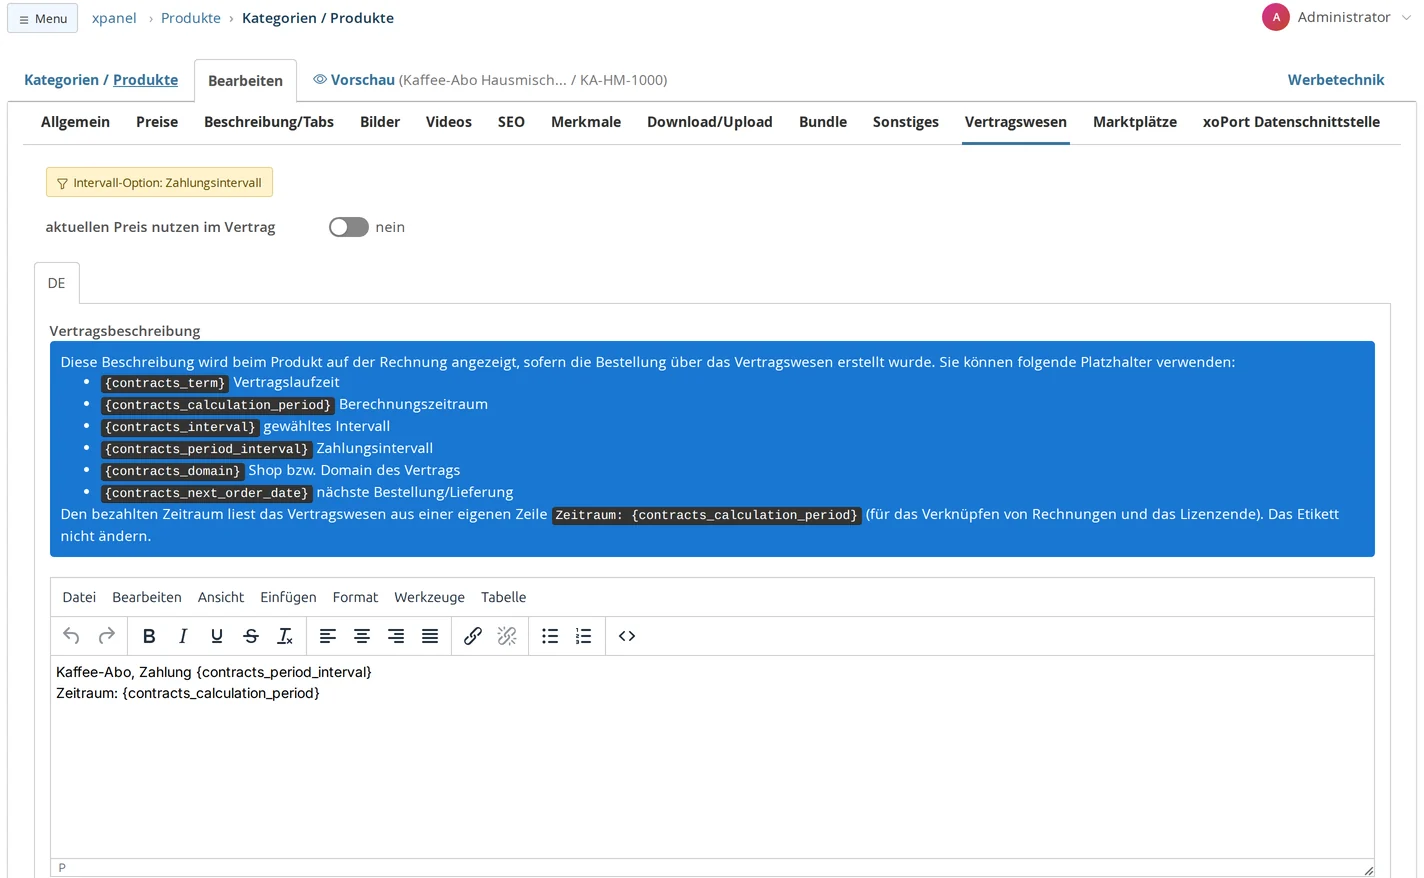Viewport: 1424px width, 878px height.
Task: Apply strikethrough formatting
Action: tap(251, 636)
